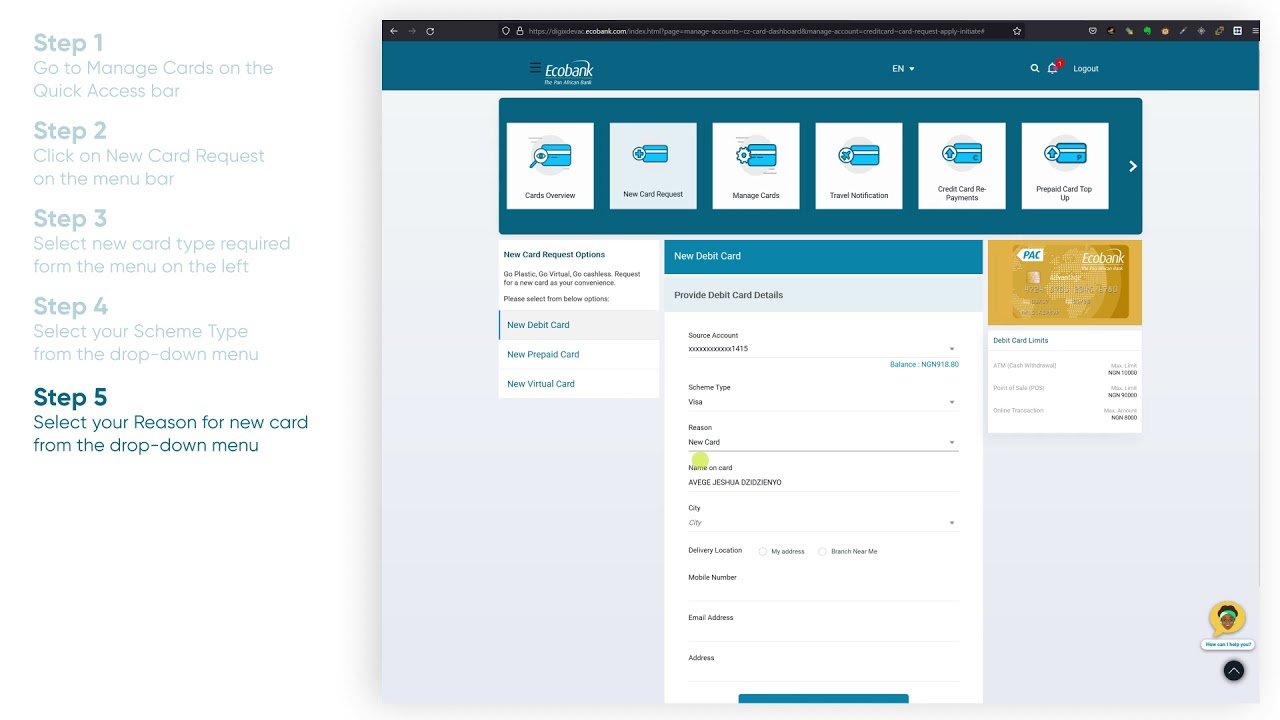Open Manage Cards tile

[x=756, y=166]
